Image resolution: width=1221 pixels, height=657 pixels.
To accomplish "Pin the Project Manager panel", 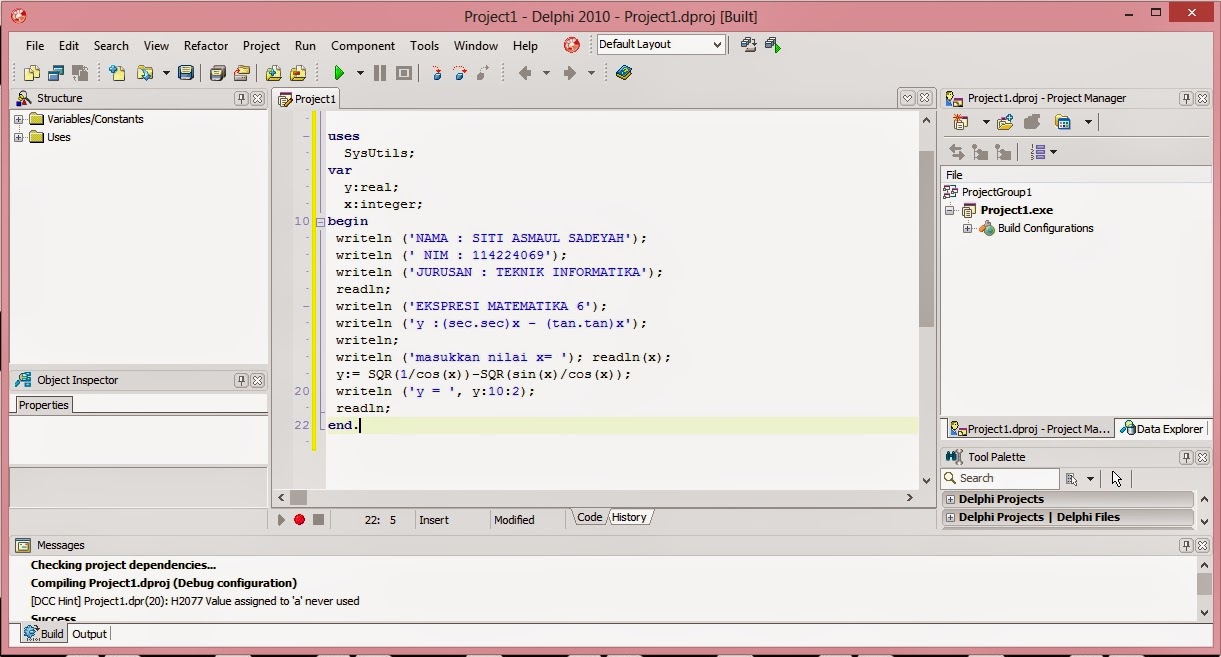I will pos(1186,98).
